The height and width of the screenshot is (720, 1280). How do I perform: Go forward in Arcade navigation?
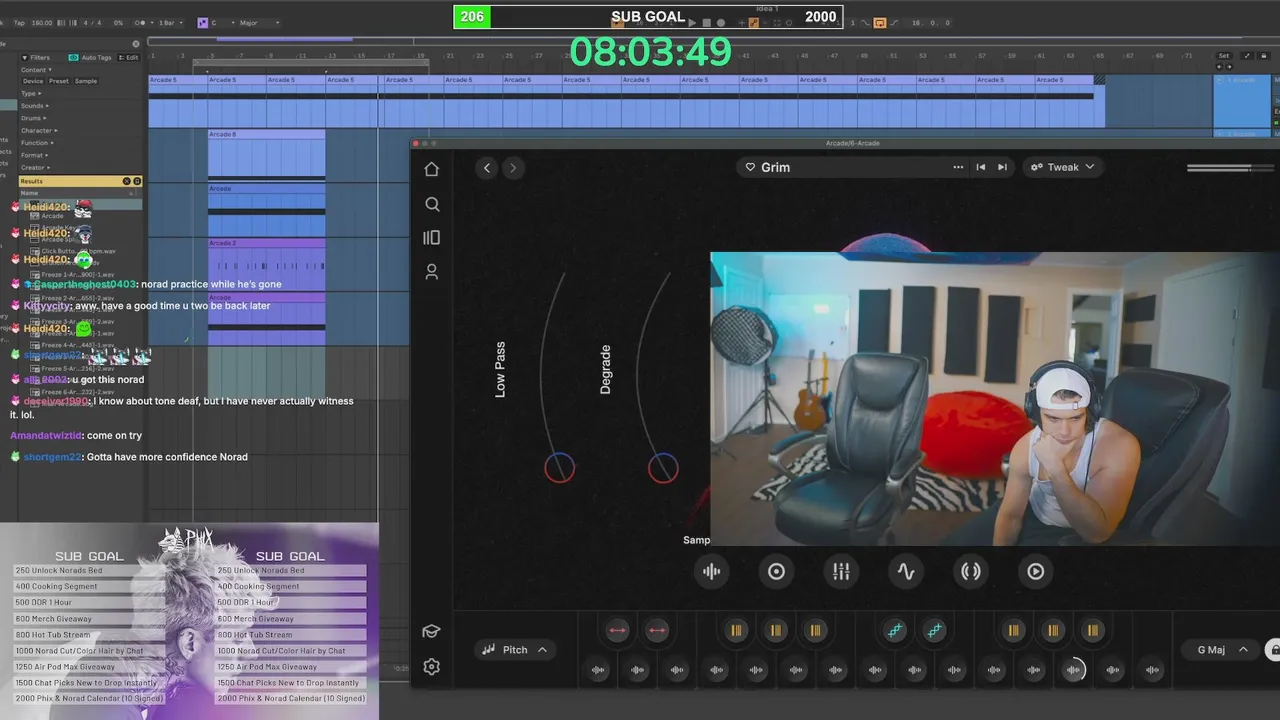(513, 168)
